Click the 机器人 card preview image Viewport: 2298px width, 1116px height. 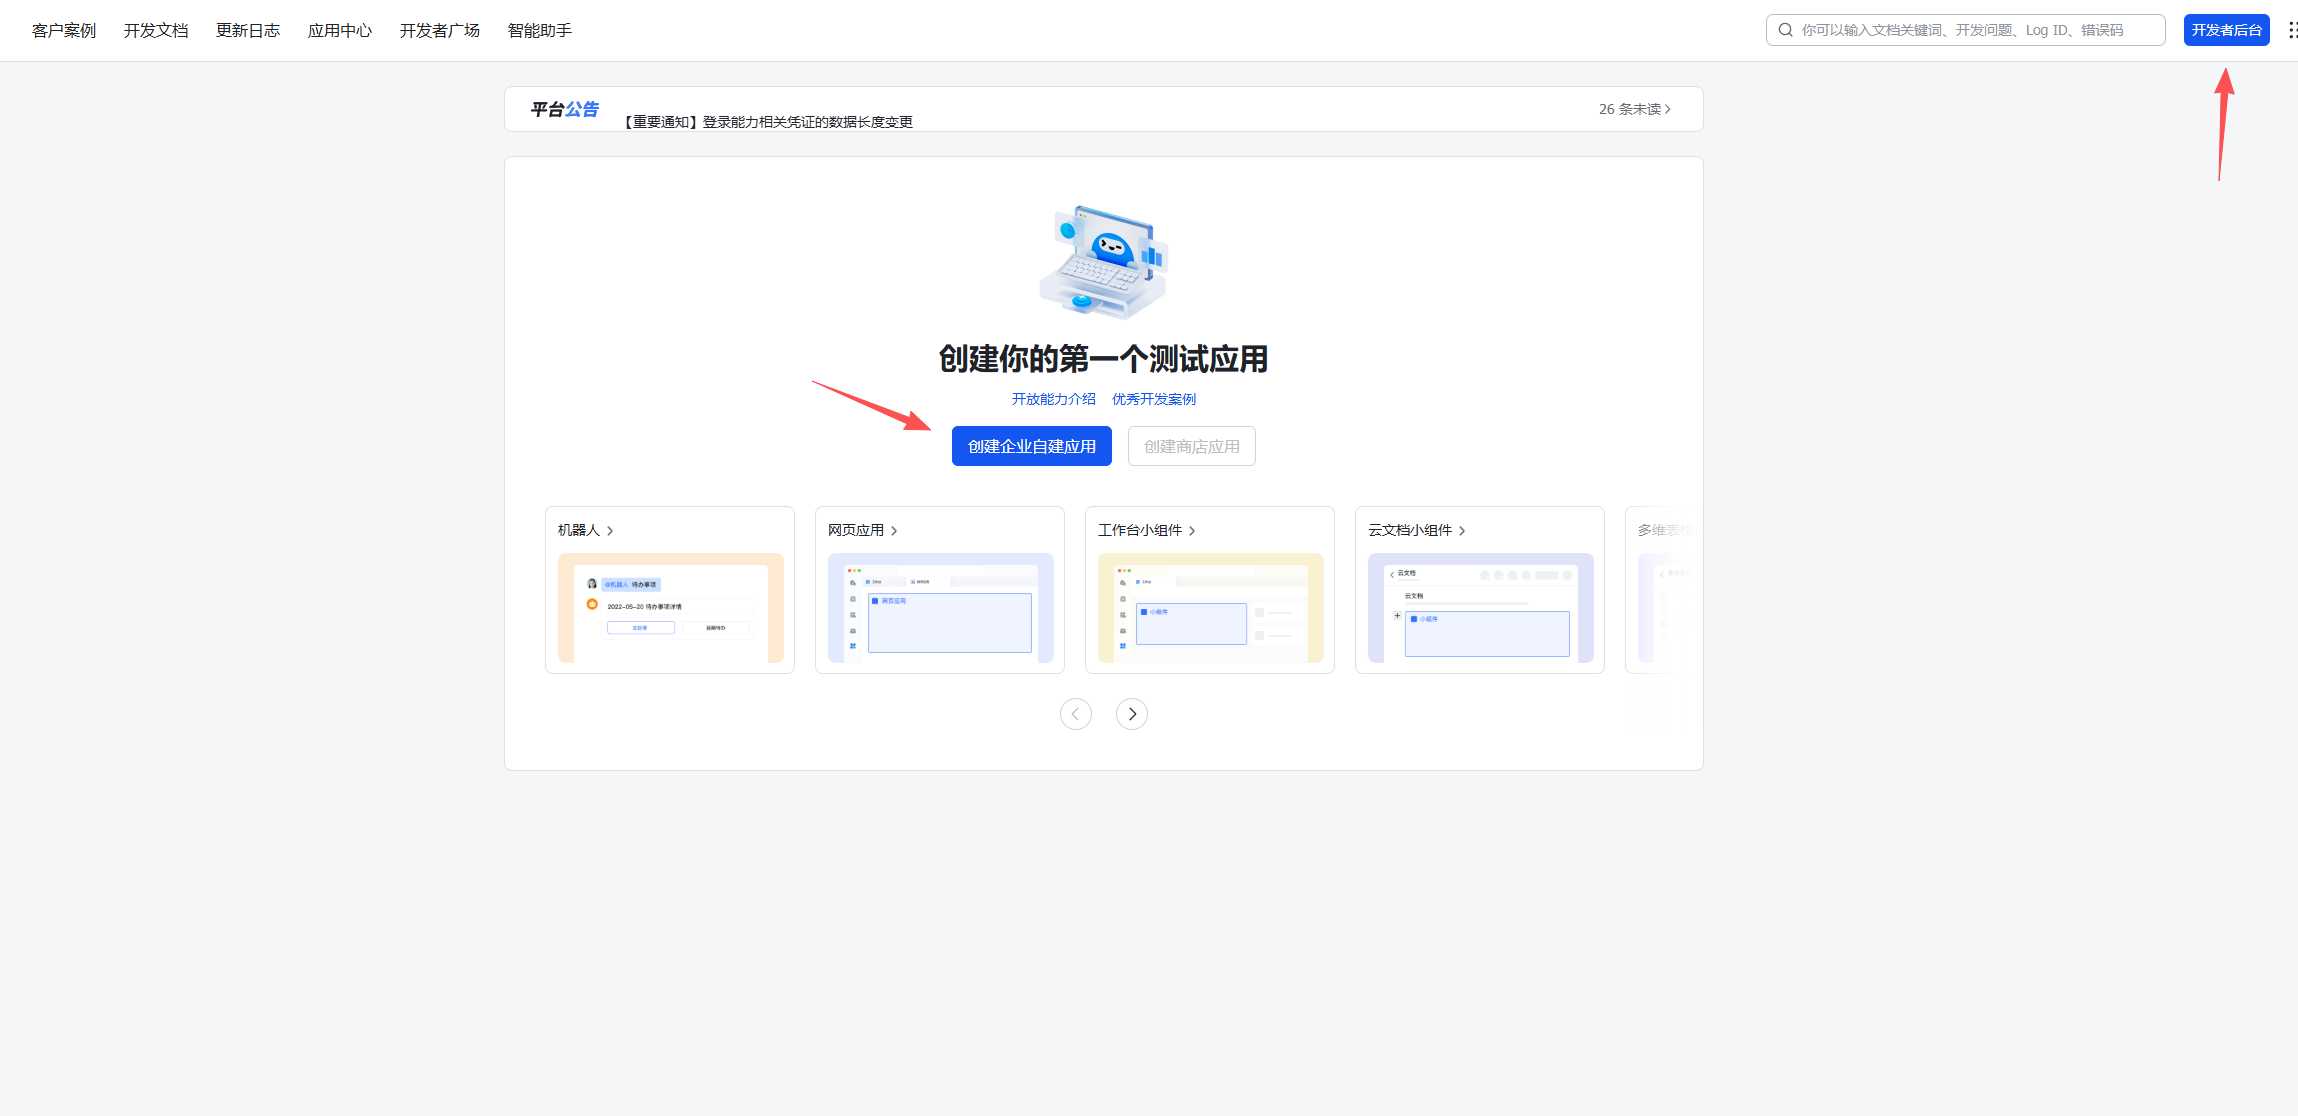pyautogui.click(x=670, y=609)
